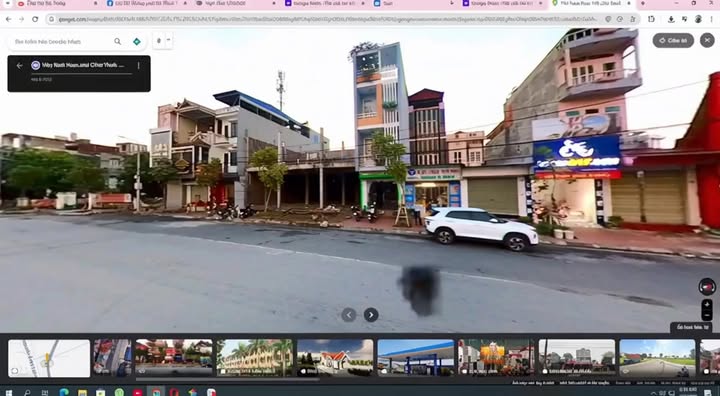Switch to the Facebook tab
Viewport: 720px width, 396px height.
pos(147,3)
